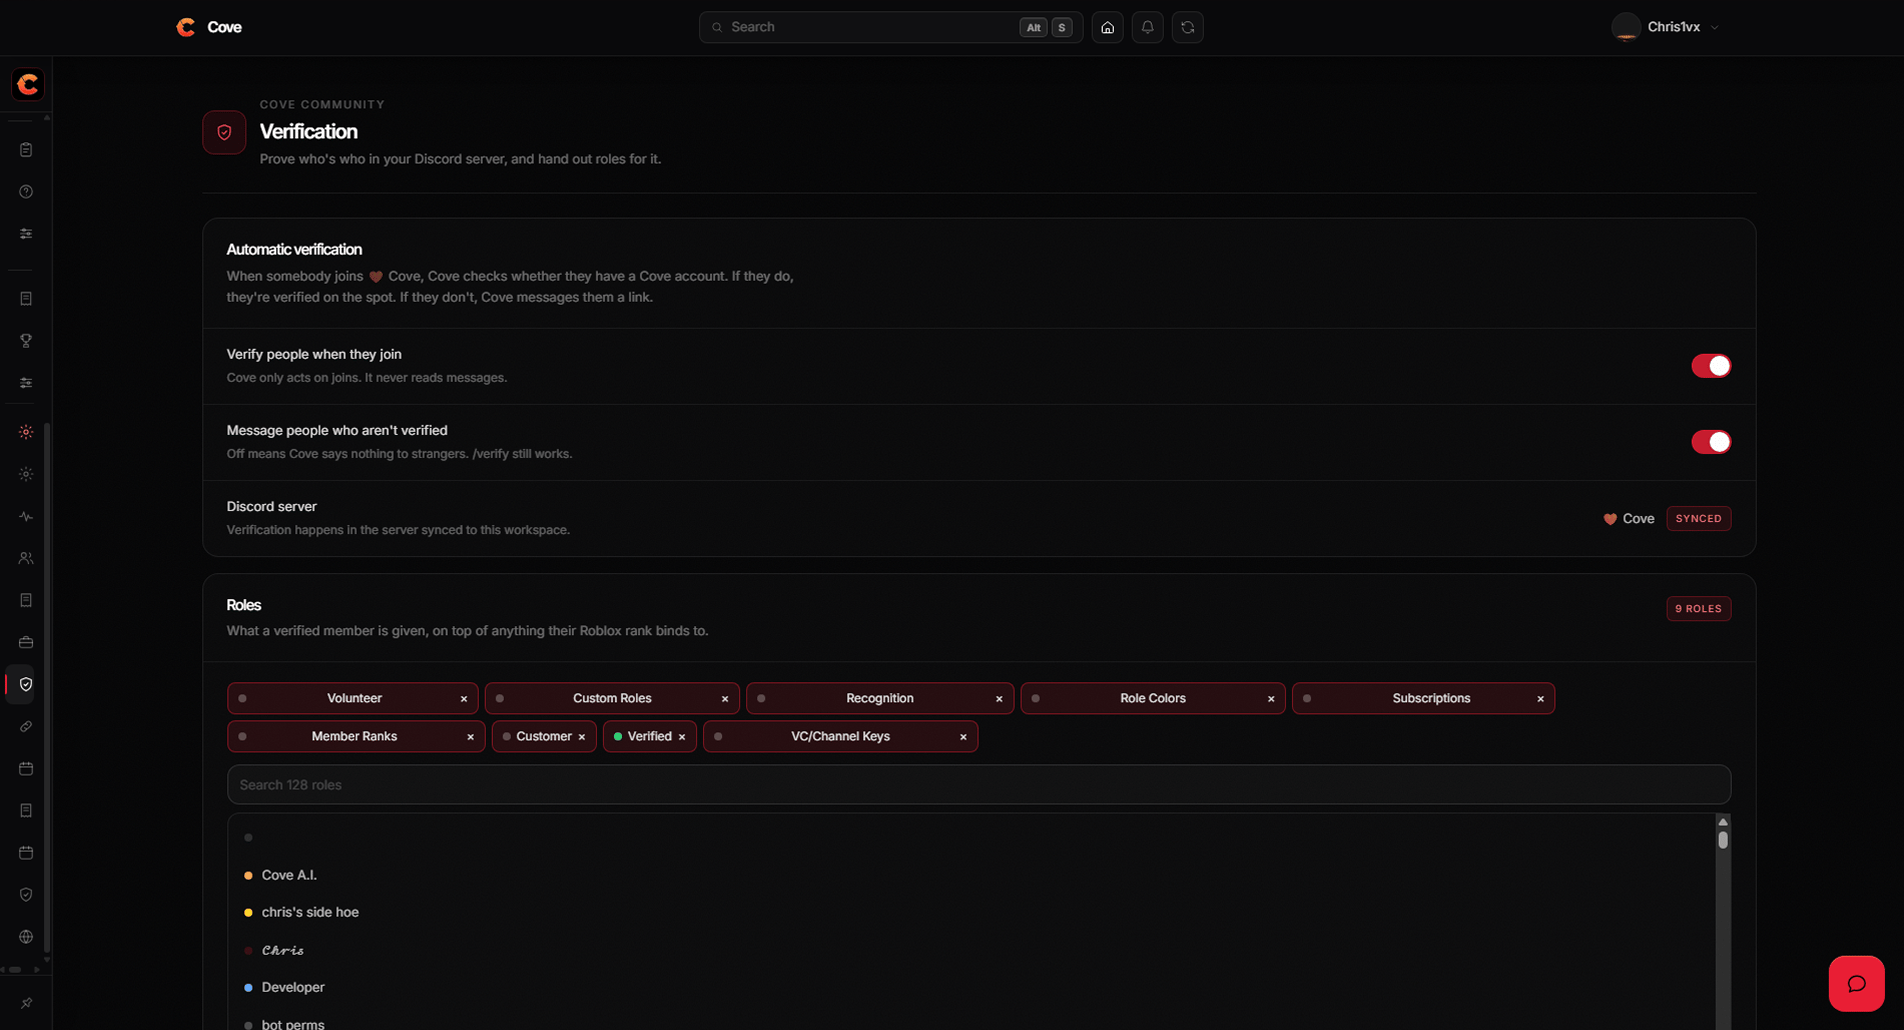1904x1030 pixels.
Task: Click the Subscriptions role chip label
Action: pos(1431,699)
